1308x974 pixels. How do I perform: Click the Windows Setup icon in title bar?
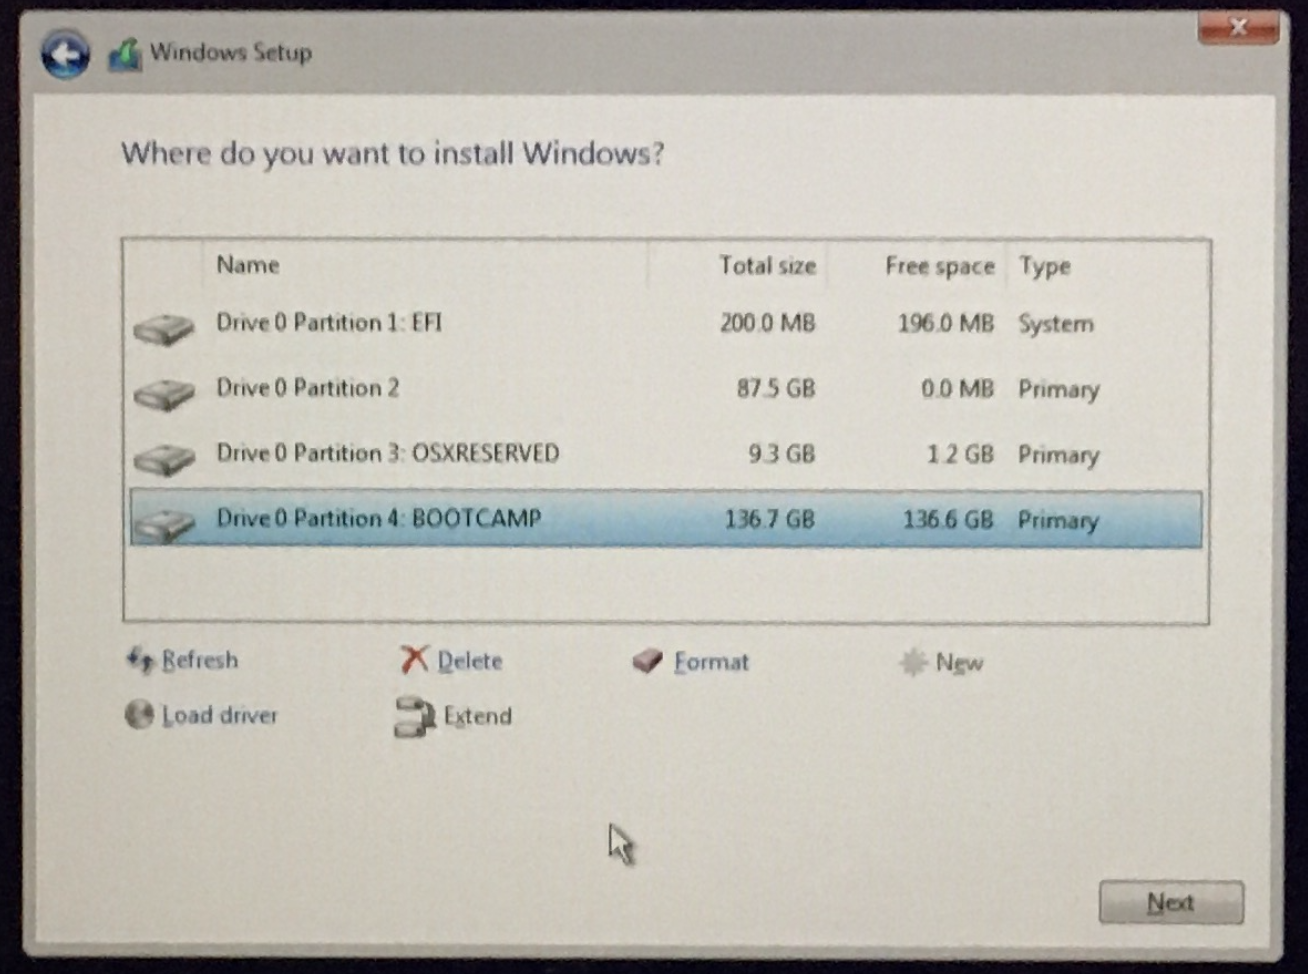click(x=125, y=55)
